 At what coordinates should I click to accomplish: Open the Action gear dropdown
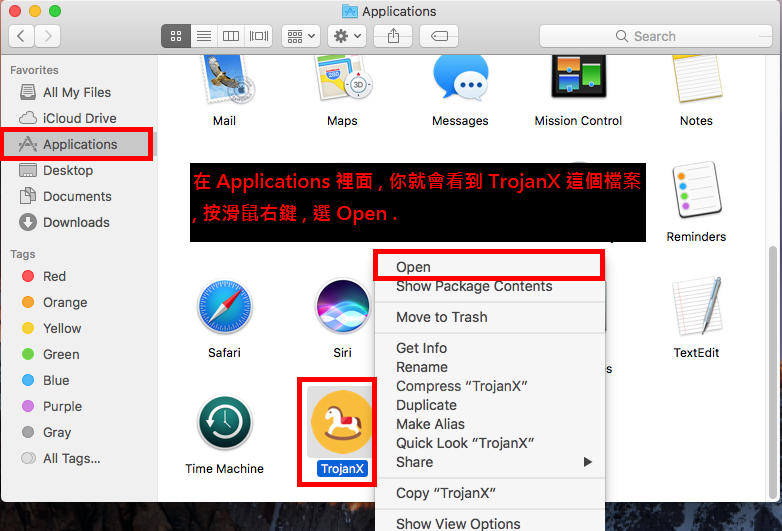[347, 36]
